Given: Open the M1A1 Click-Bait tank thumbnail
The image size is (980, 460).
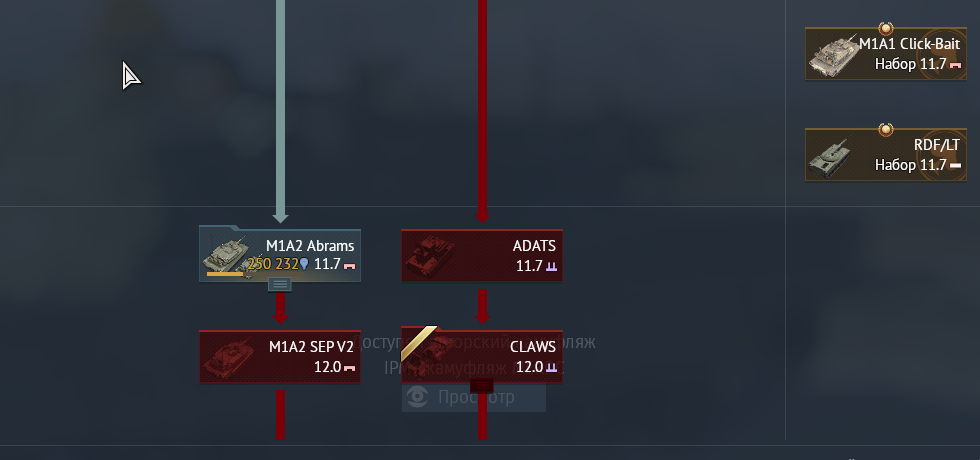Looking at the screenshot, I should (x=832, y=55).
